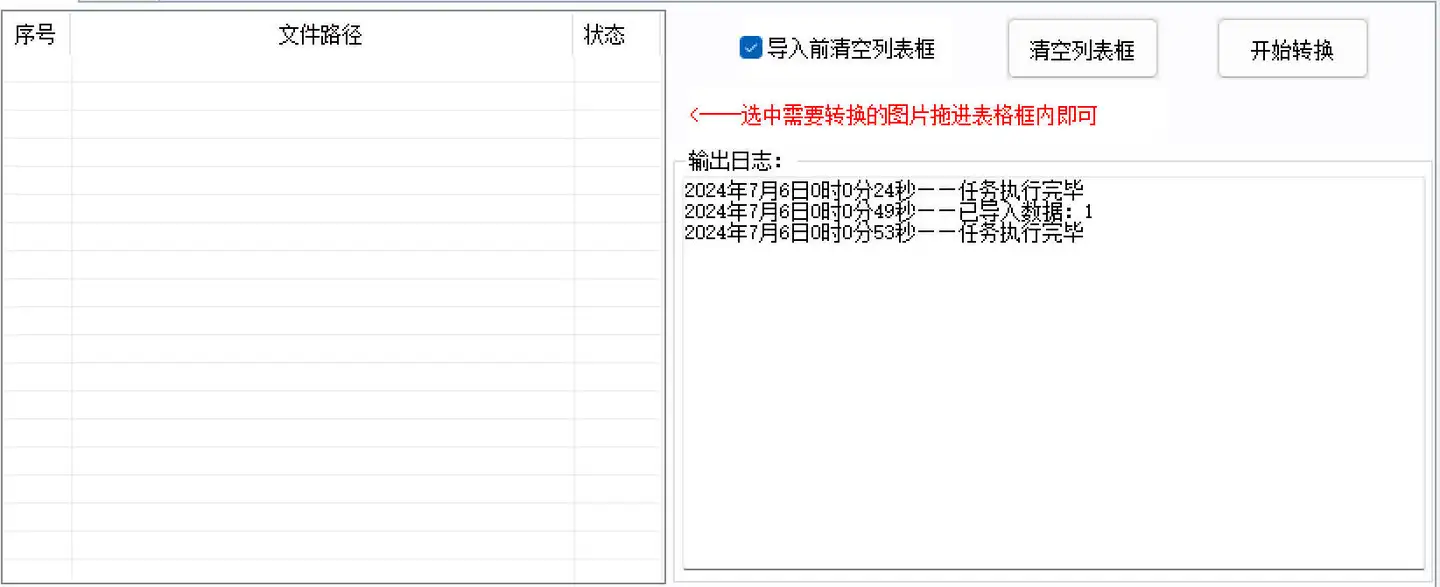Select the 文件路径 column header
Viewport: 1440px width, 587px height.
click(x=322, y=35)
